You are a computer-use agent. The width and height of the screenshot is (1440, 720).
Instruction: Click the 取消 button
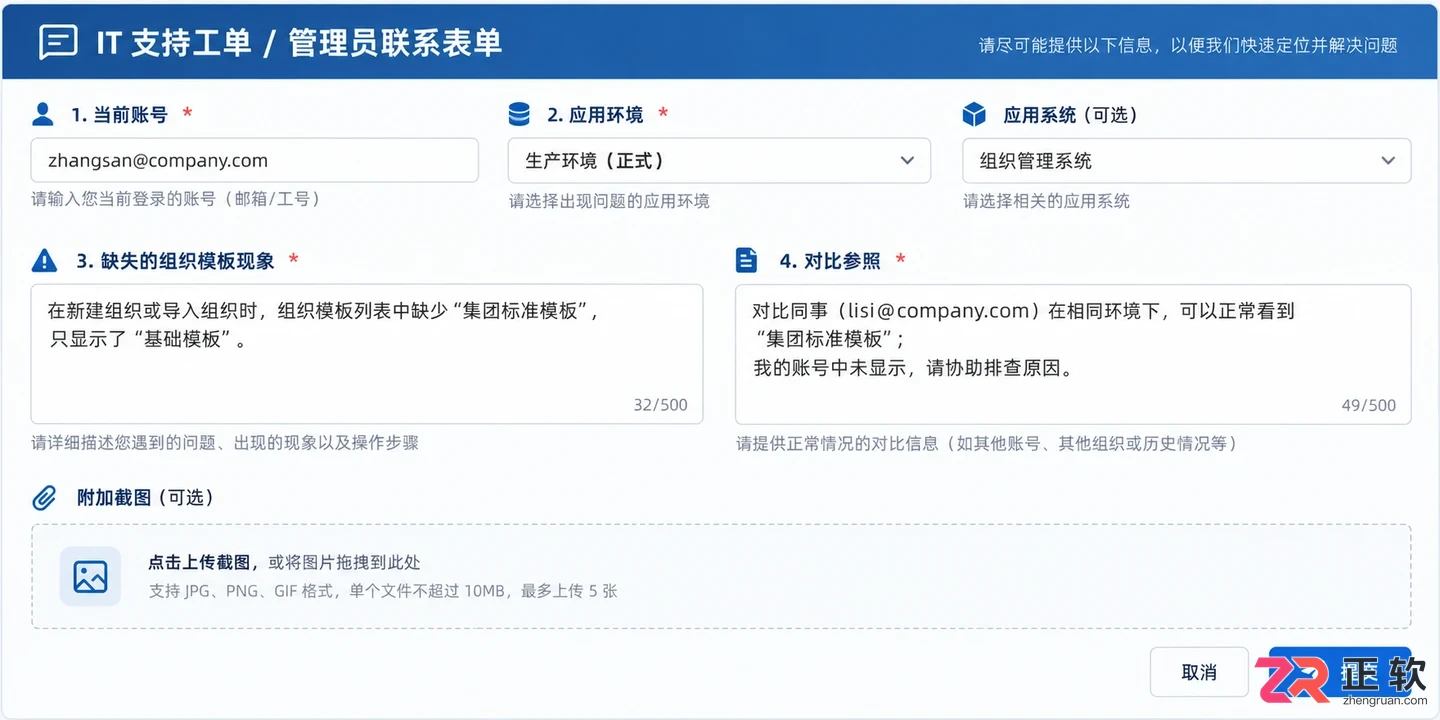[x=1199, y=672]
